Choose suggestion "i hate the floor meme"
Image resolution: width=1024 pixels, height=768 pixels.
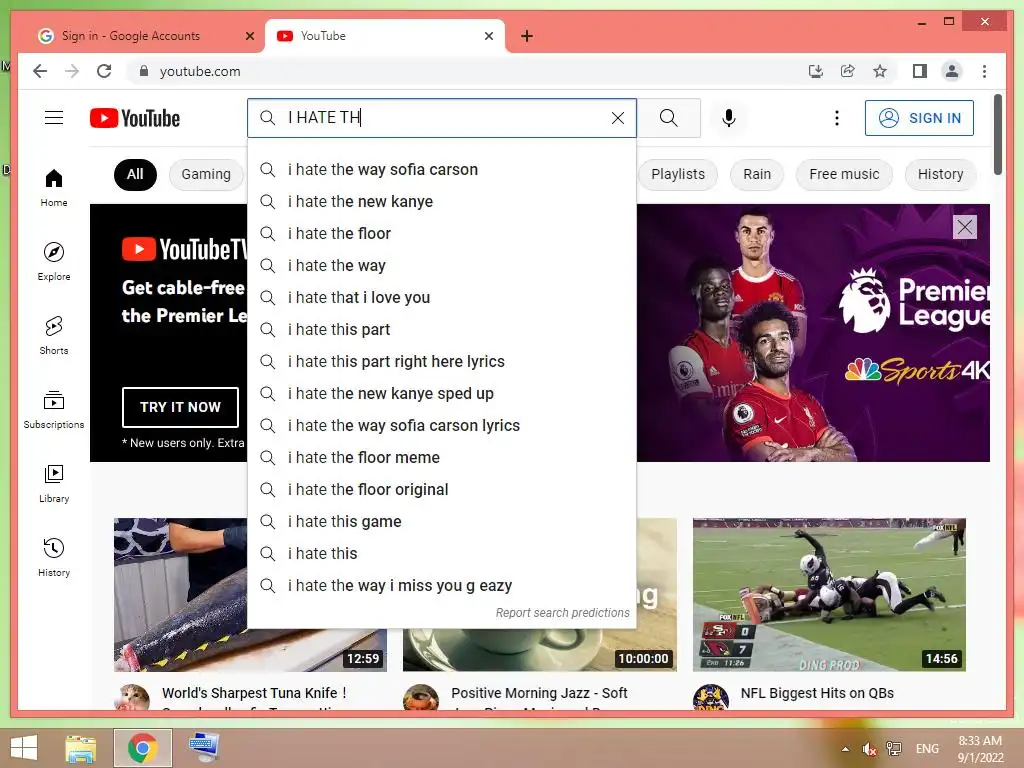[x=441, y=458]
